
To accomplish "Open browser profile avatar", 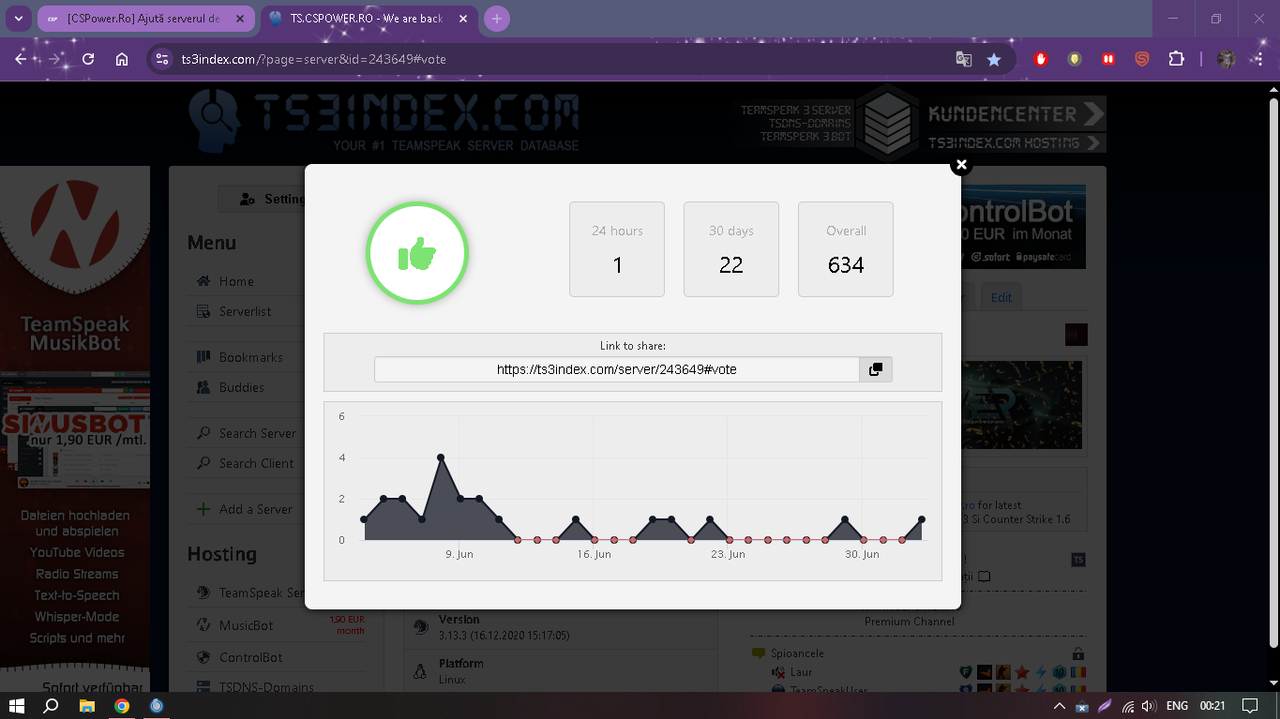I will point(1226,59).
